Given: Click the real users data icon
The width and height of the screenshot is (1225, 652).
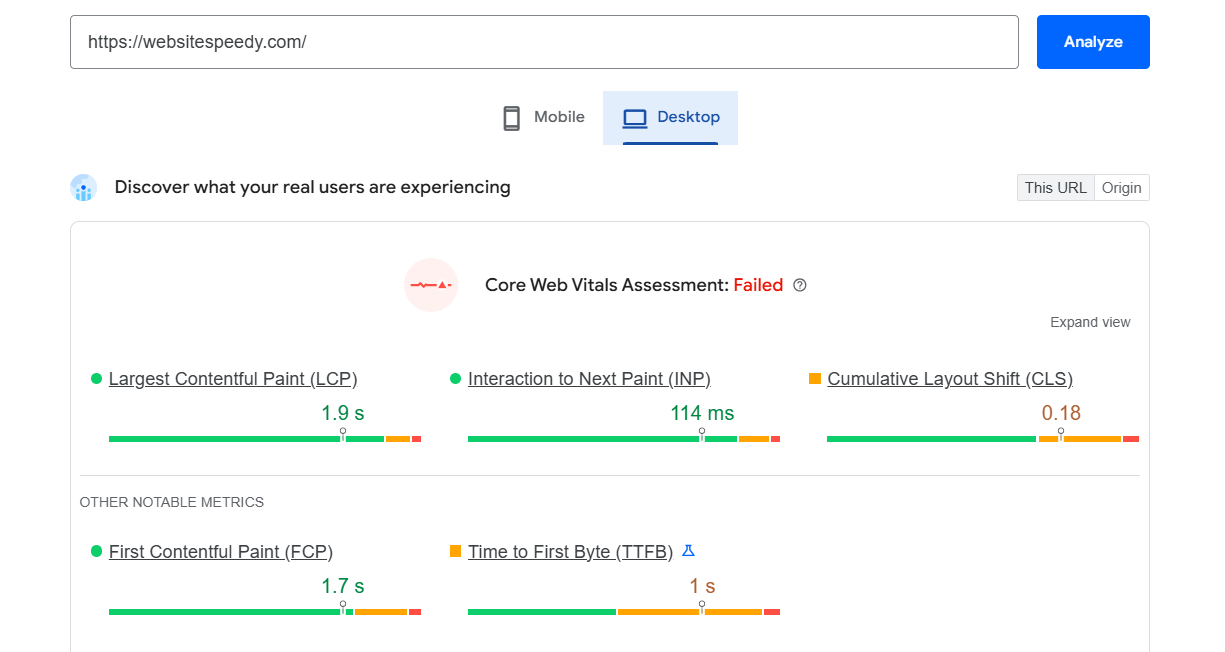Looking at the screenshot, I should pos(83,188).
